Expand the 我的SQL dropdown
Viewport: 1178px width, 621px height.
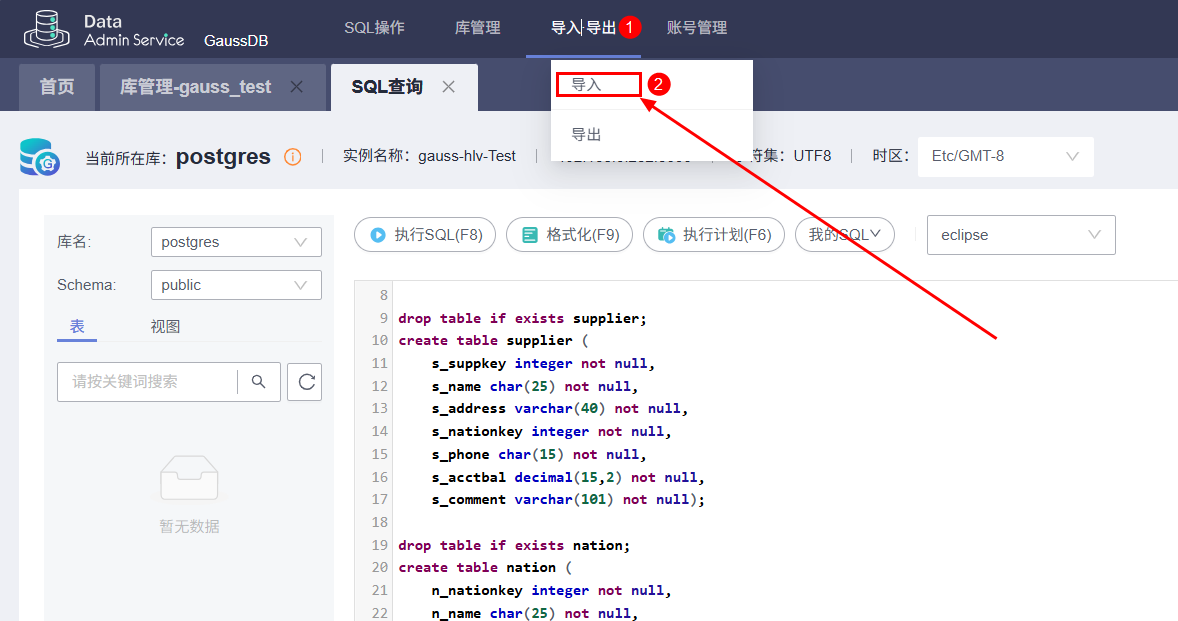(844, 235)
